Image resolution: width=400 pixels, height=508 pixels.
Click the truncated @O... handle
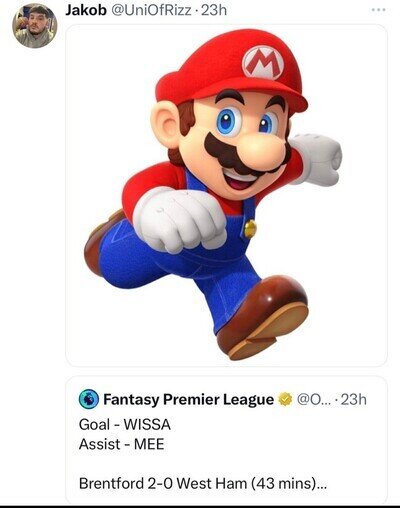[313, 399]
